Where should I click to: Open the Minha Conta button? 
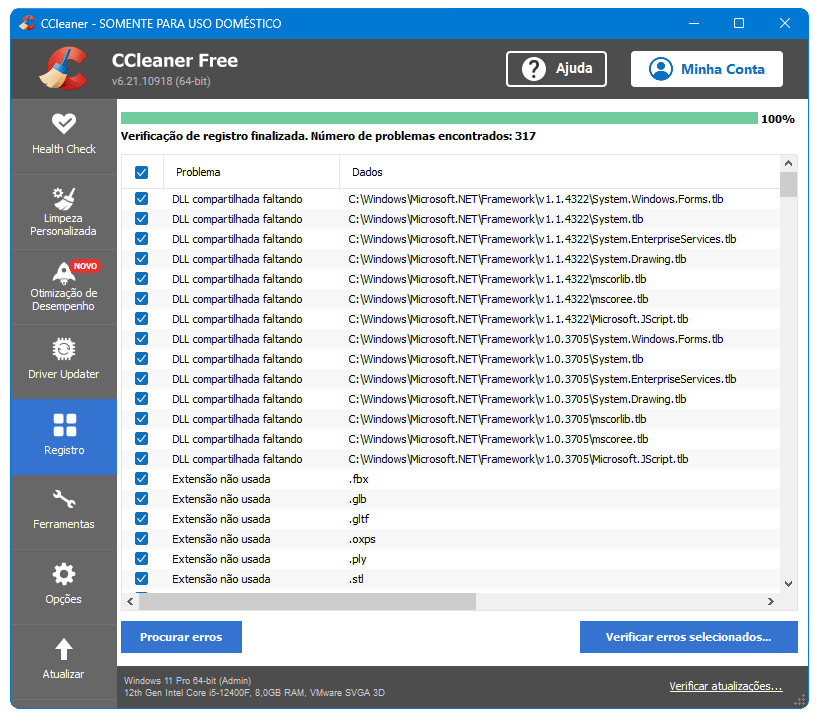pos(707,69)
